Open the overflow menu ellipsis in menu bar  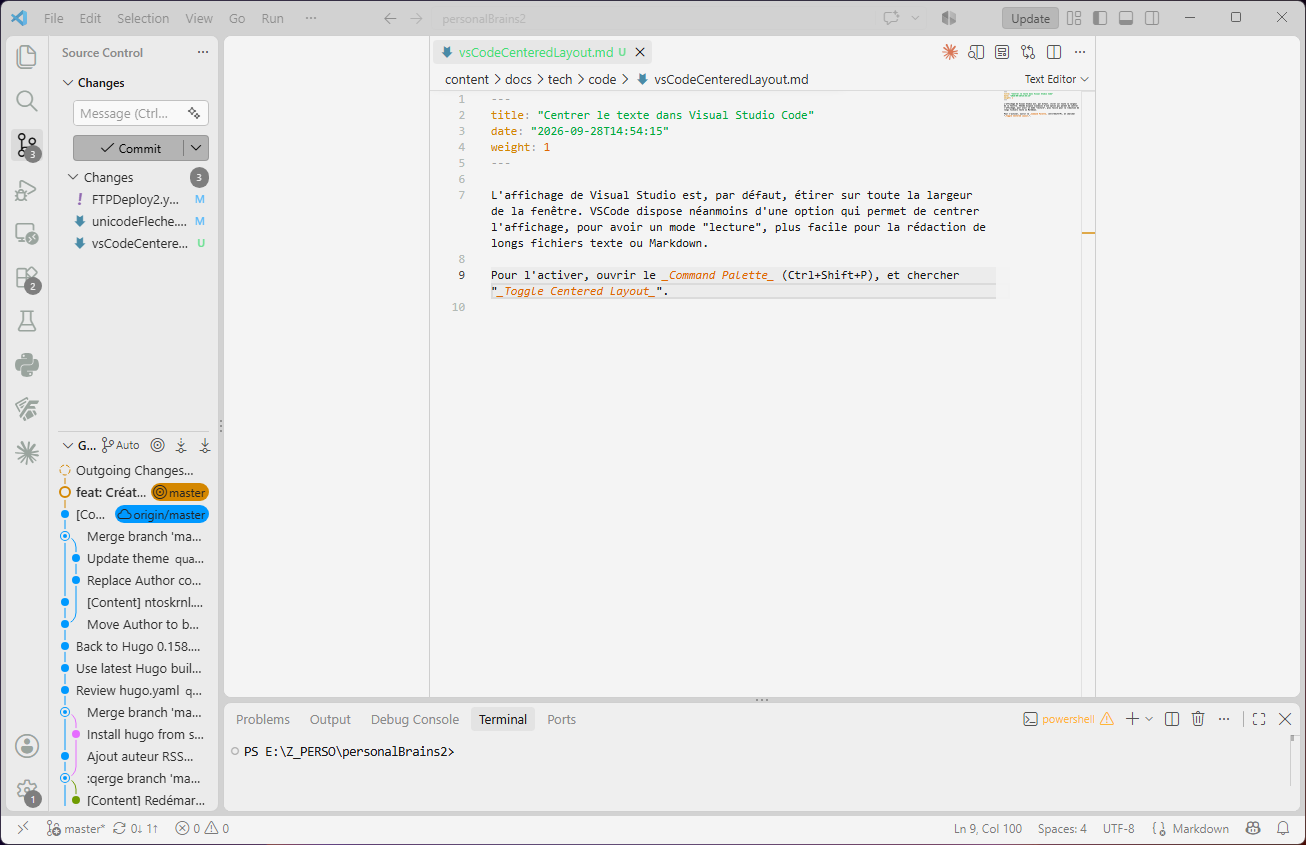click(311, 18)
